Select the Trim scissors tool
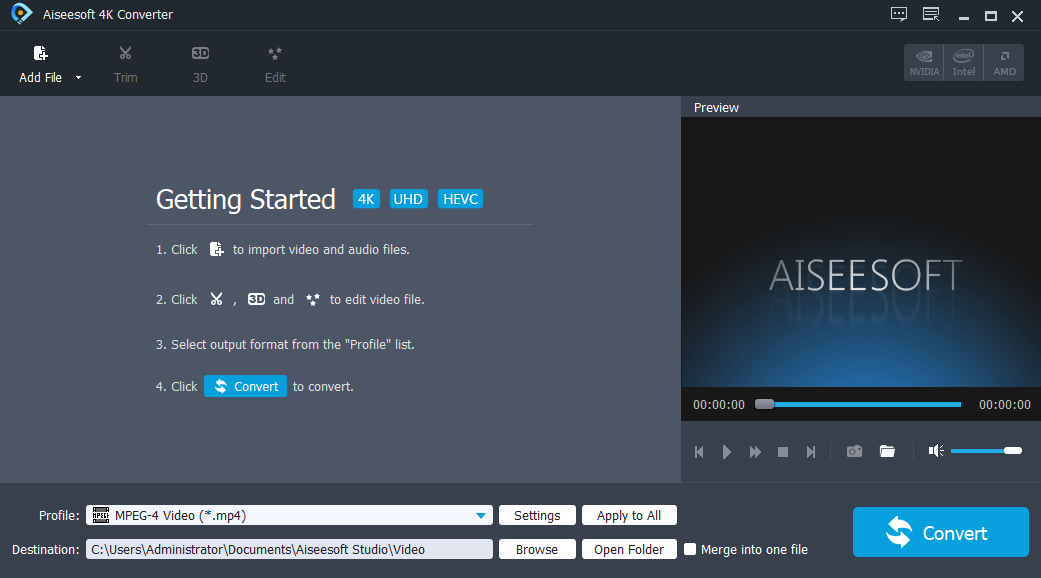The image size is (1041, 578). pyautogui.click(x=125, y=64)
